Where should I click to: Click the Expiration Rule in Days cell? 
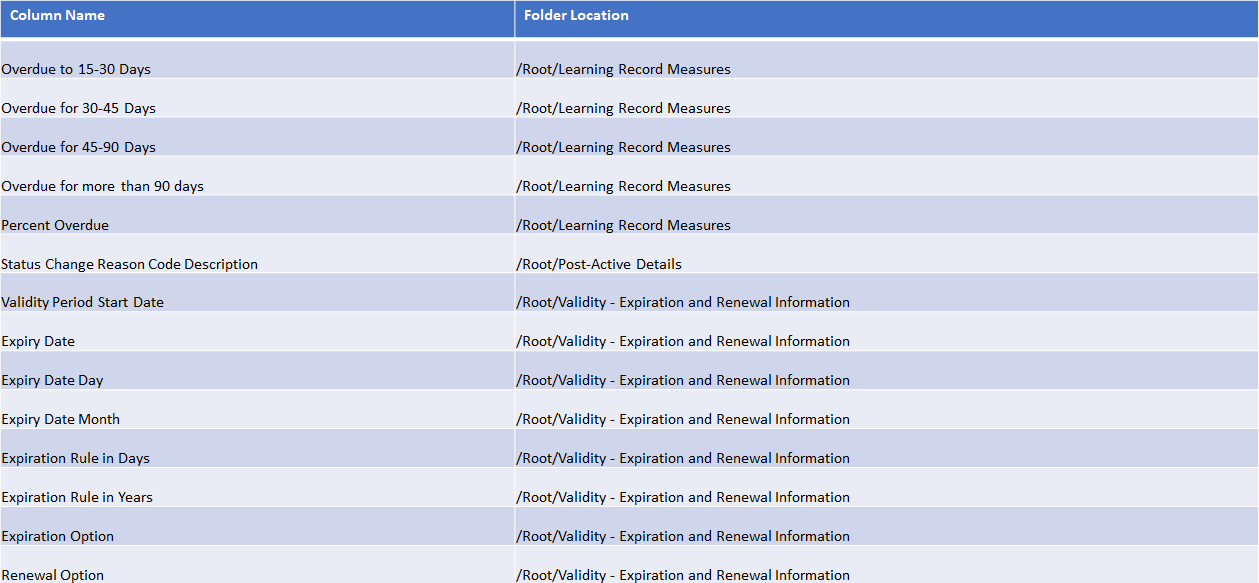pos(75,458)
